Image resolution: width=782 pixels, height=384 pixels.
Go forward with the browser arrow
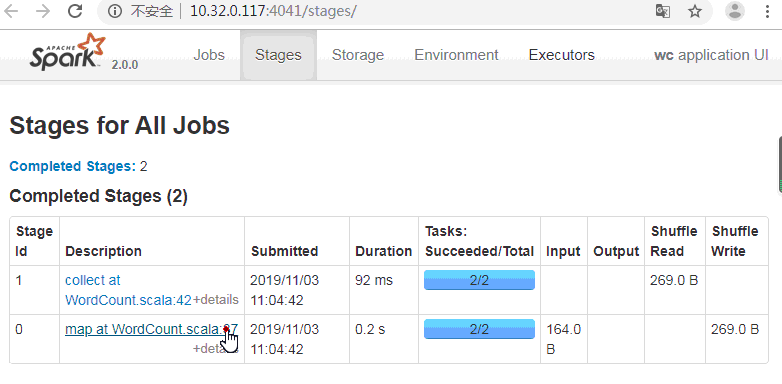43,11
